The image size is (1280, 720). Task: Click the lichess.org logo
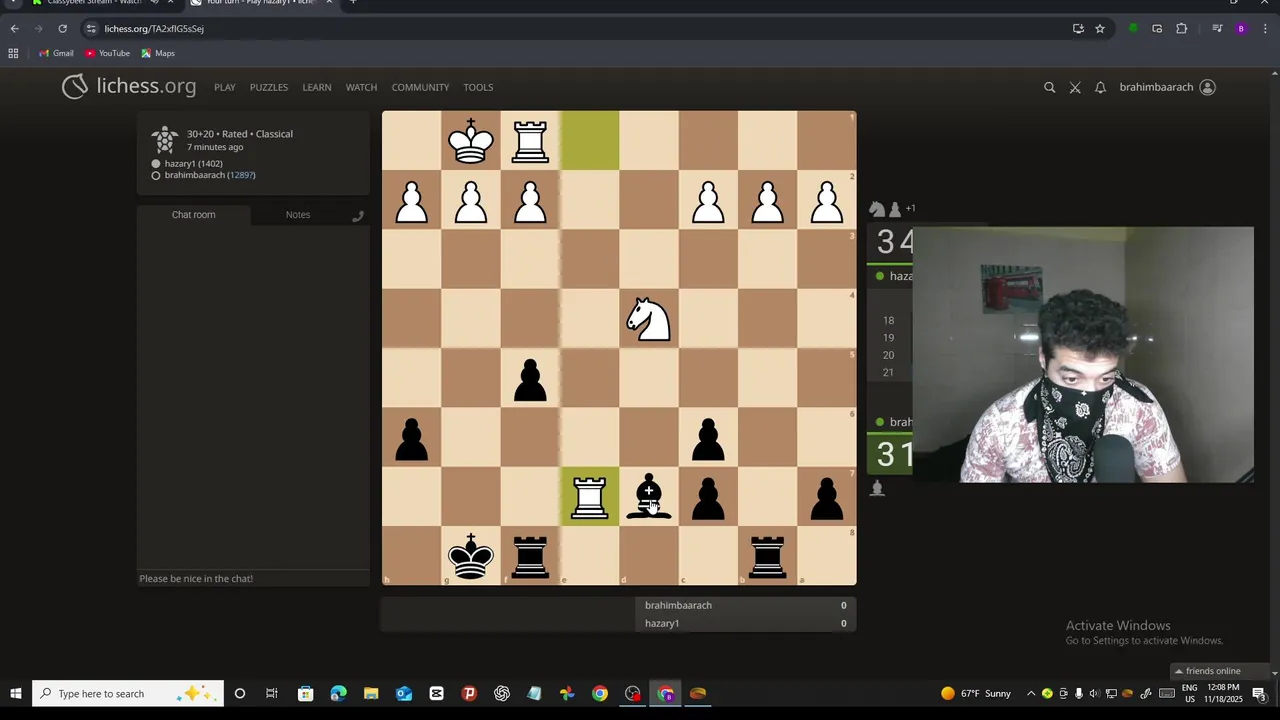click(x=128, y=87)
